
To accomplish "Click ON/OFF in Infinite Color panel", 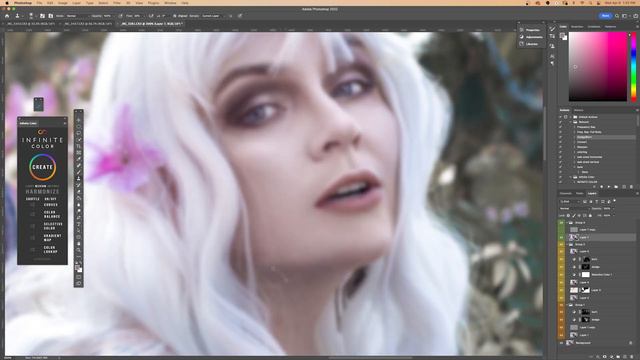I will tap(50, 199).
